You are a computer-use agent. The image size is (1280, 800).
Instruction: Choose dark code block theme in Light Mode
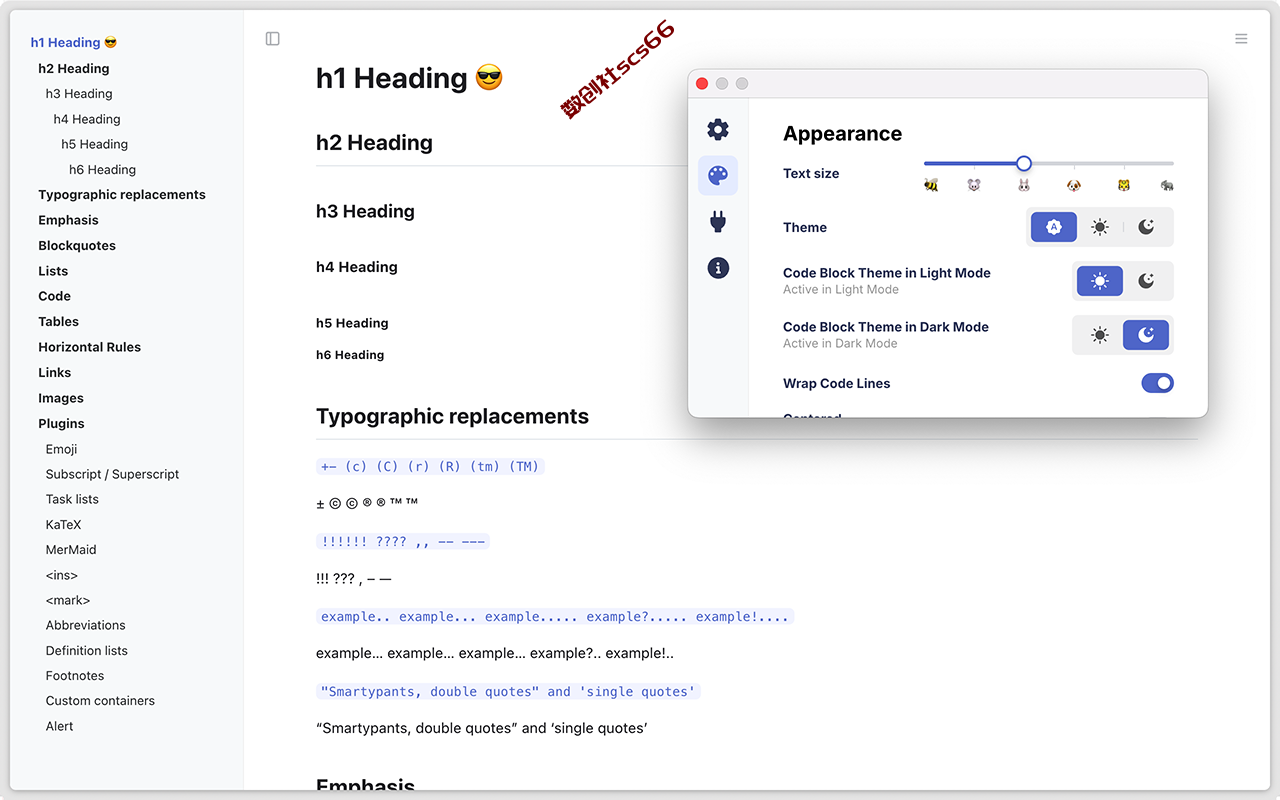click(1147, 281)
